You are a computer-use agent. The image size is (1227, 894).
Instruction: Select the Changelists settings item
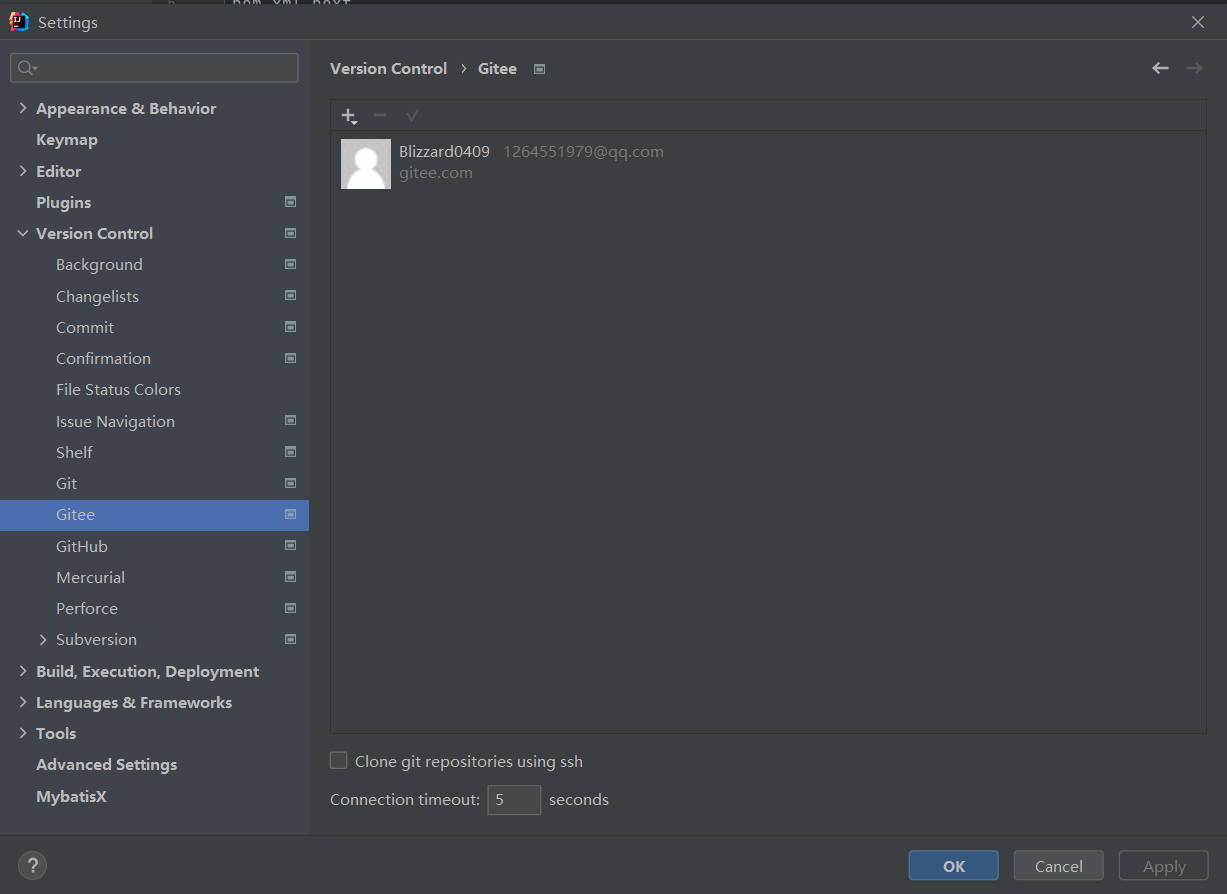click(97, 296)
